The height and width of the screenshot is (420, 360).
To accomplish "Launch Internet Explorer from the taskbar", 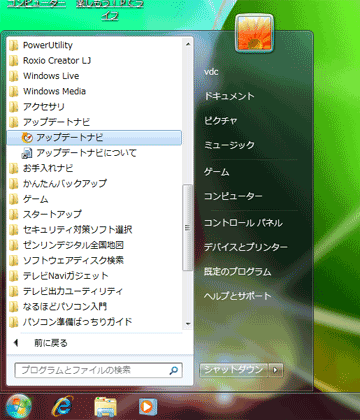I will pyautogui.click(x=62, y=407).
